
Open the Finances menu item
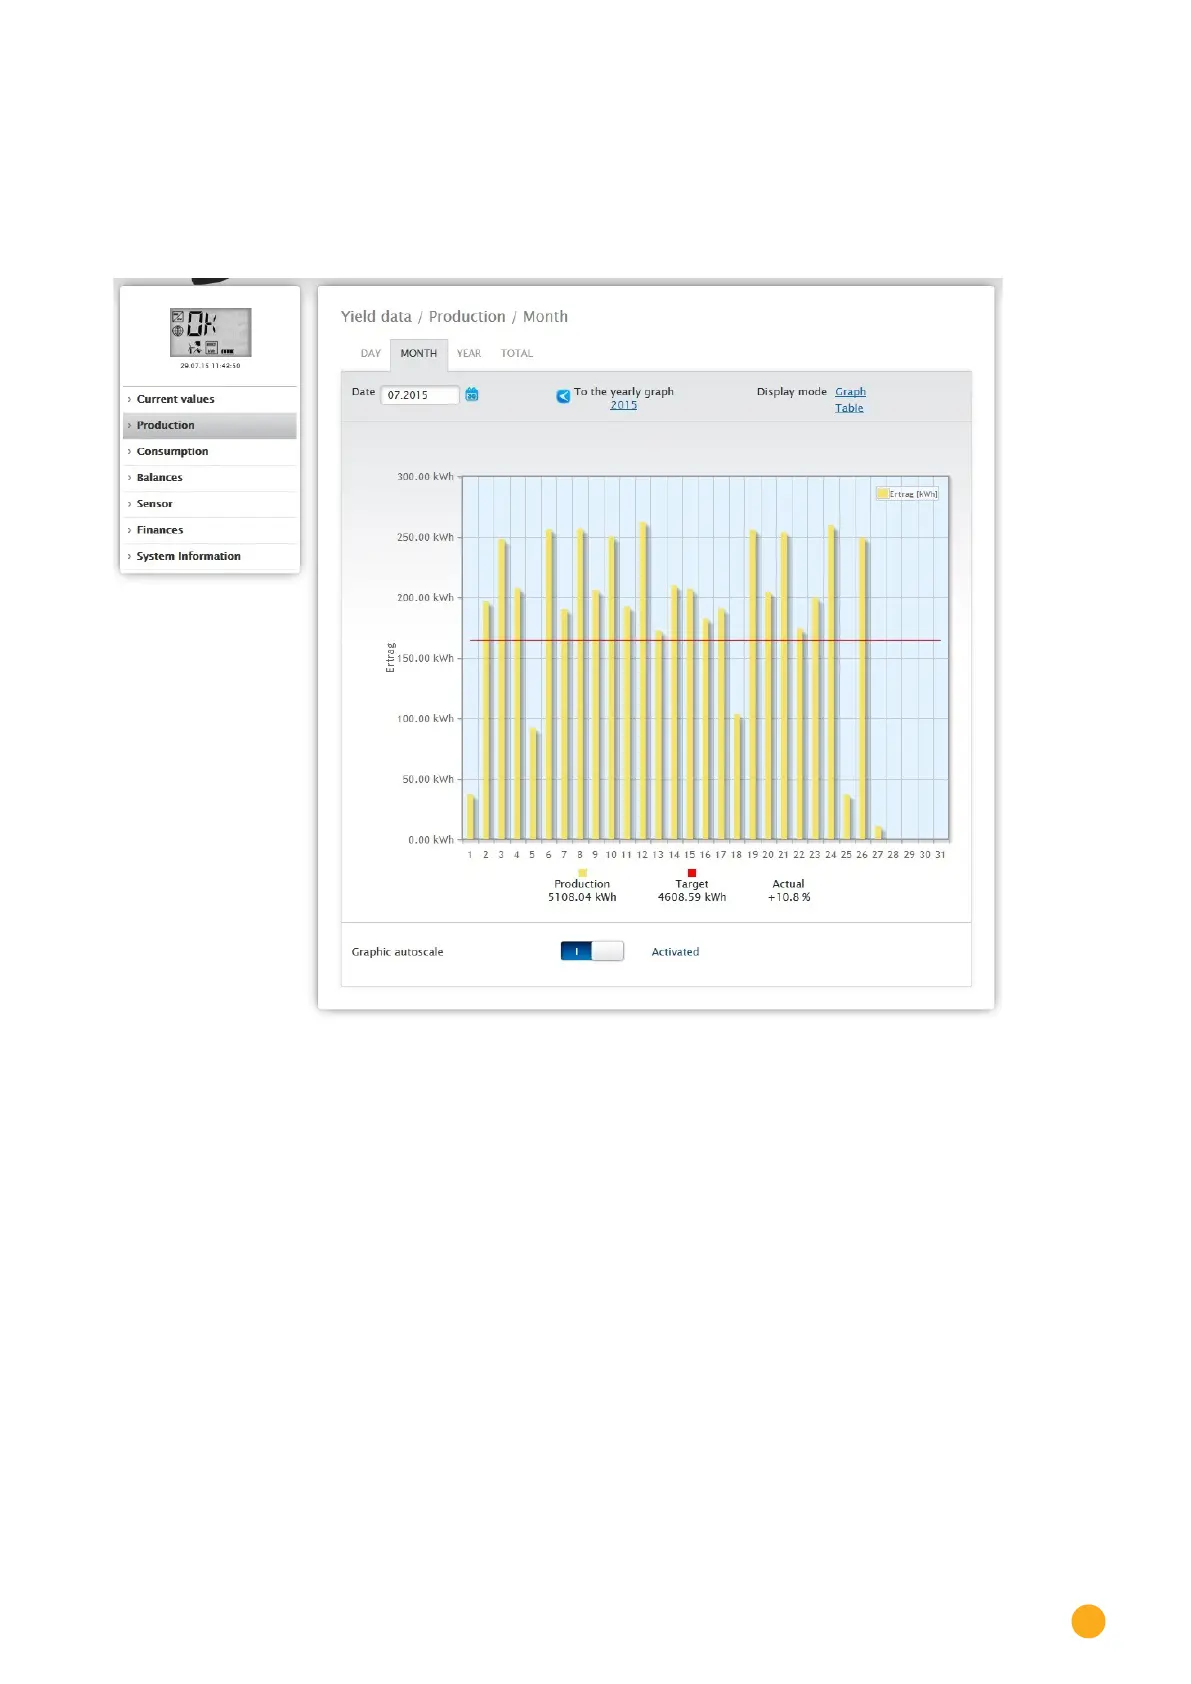(210, 530)
